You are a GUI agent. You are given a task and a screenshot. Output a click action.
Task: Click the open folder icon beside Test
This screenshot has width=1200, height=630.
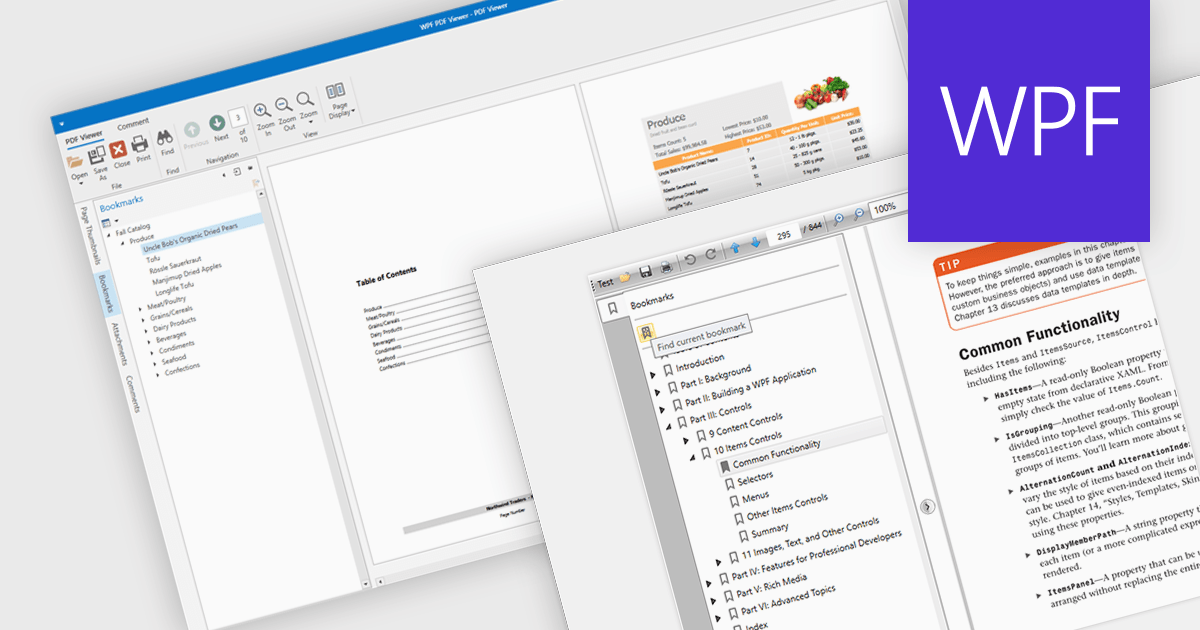tap(625, 277)
